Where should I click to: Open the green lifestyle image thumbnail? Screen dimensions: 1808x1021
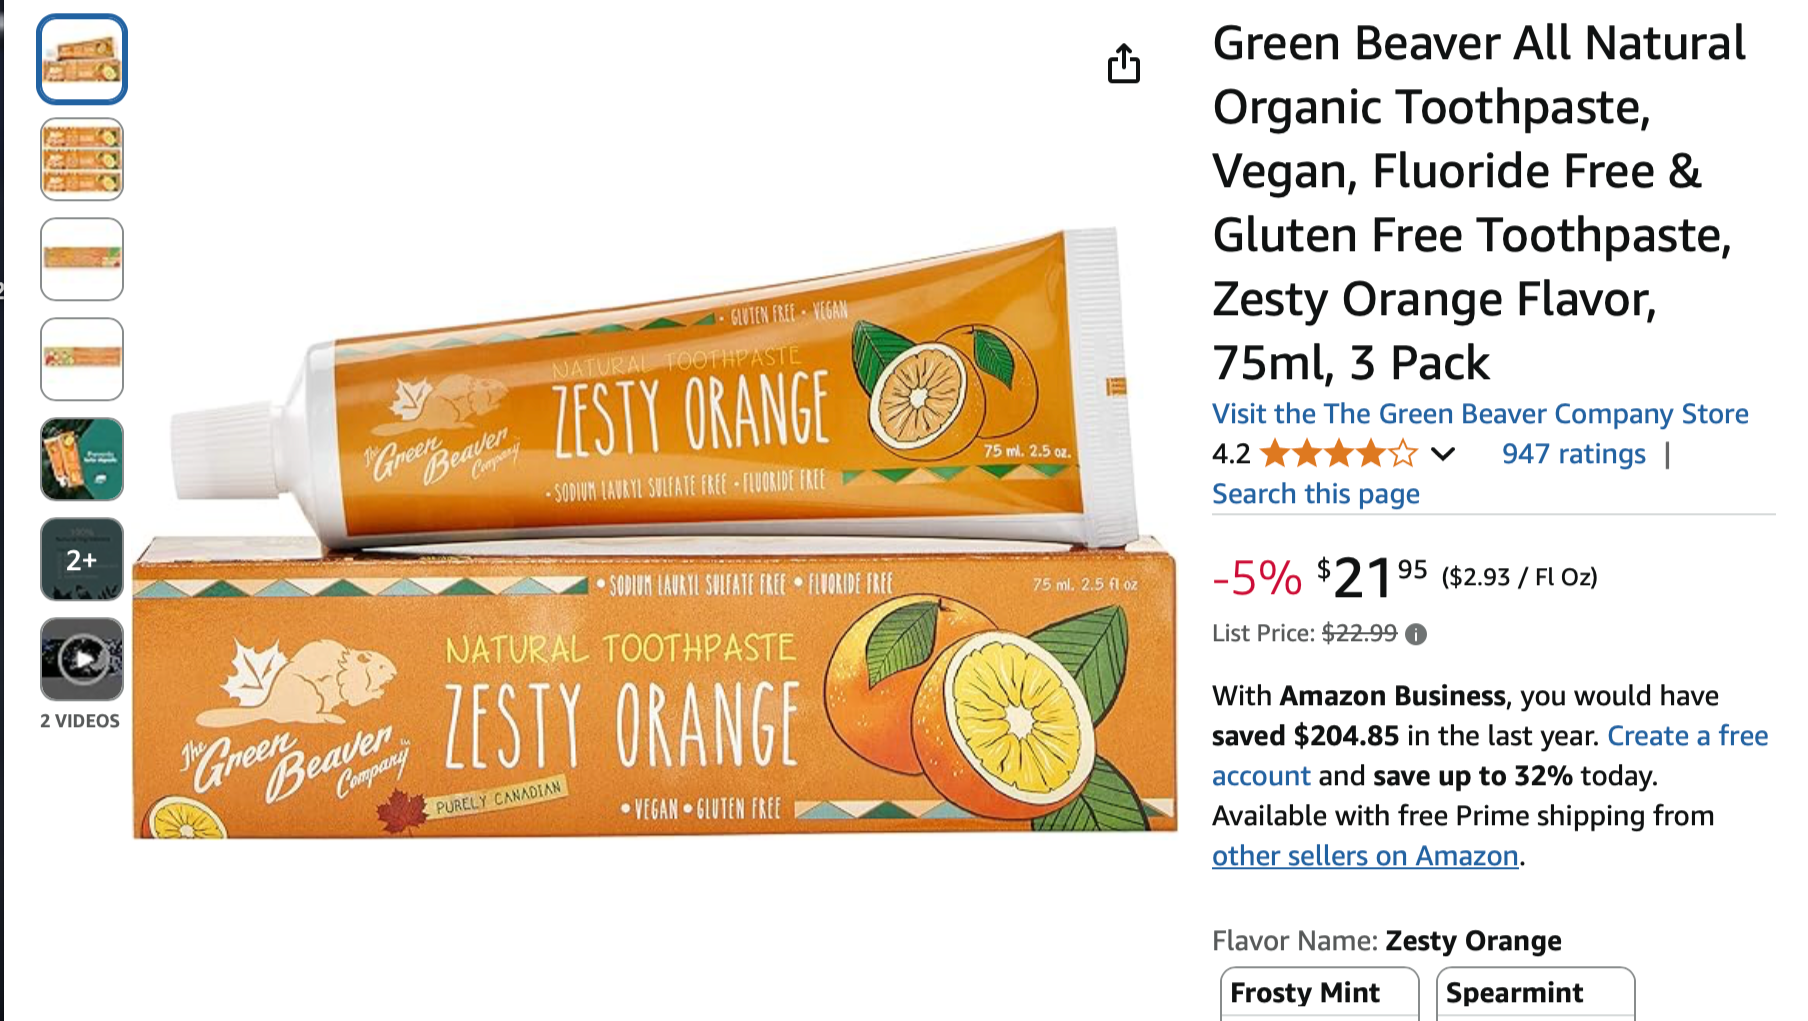tap(82, 459)
